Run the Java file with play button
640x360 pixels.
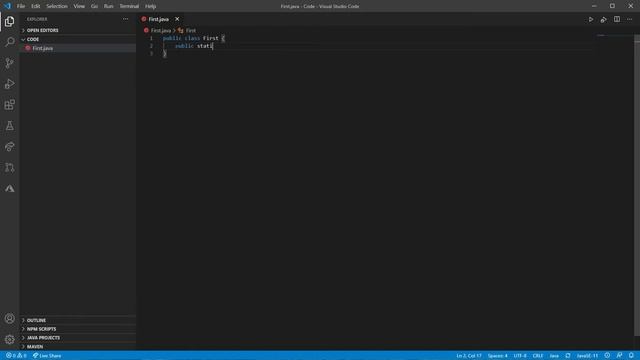pyautogui.click(x=591, y=19)
